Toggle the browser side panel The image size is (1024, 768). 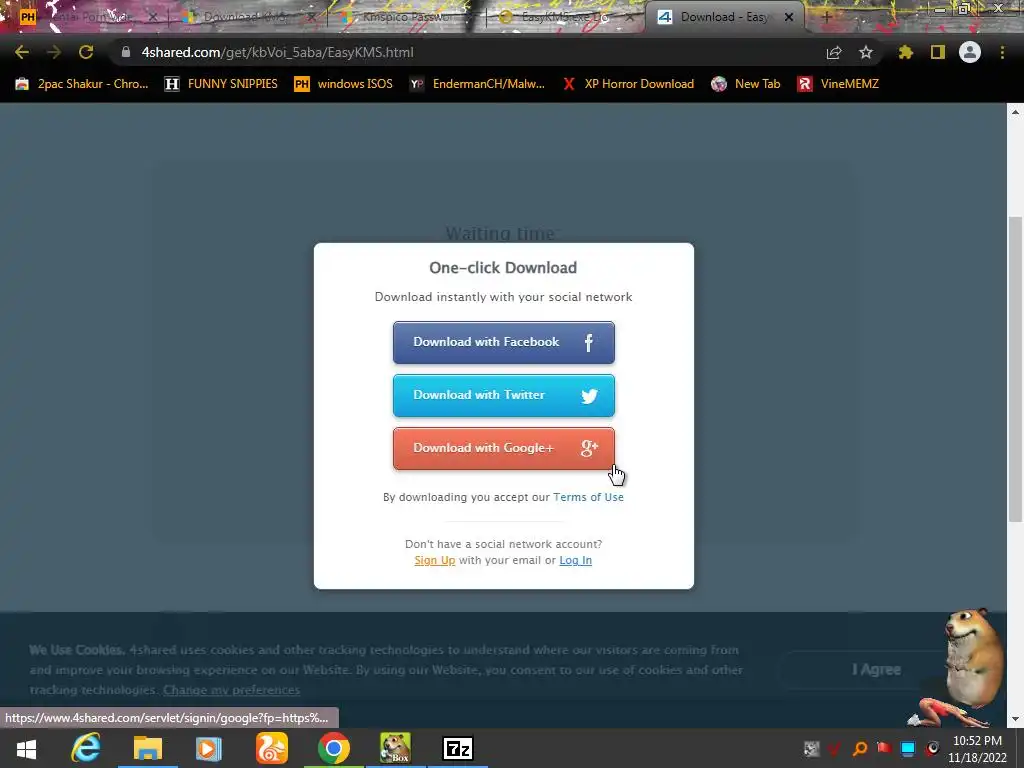tap(938, 52)
